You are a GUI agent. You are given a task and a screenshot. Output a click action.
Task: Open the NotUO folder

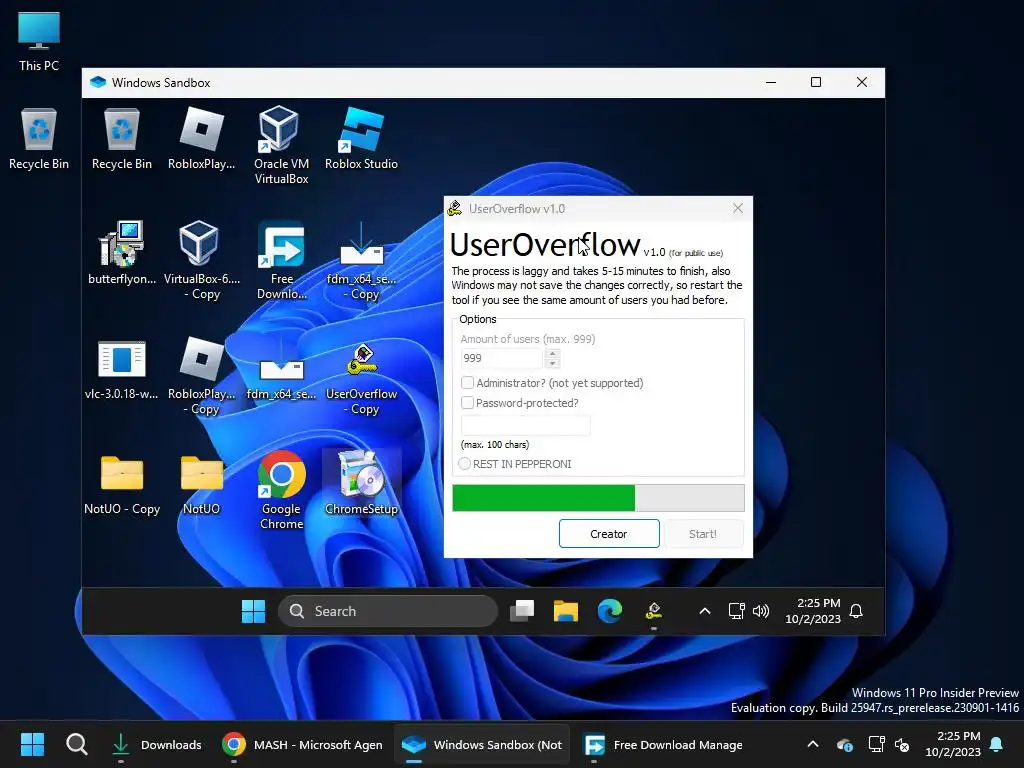201,485
